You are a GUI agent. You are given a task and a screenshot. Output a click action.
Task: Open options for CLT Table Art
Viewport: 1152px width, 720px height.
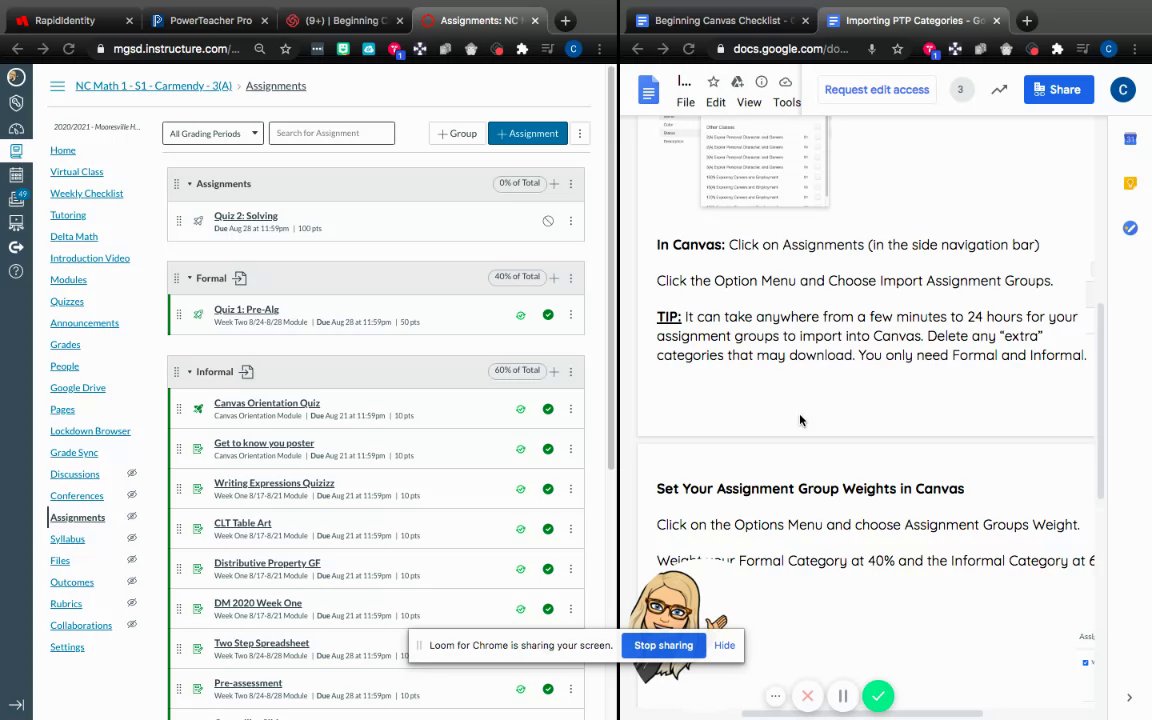[571, 529]
